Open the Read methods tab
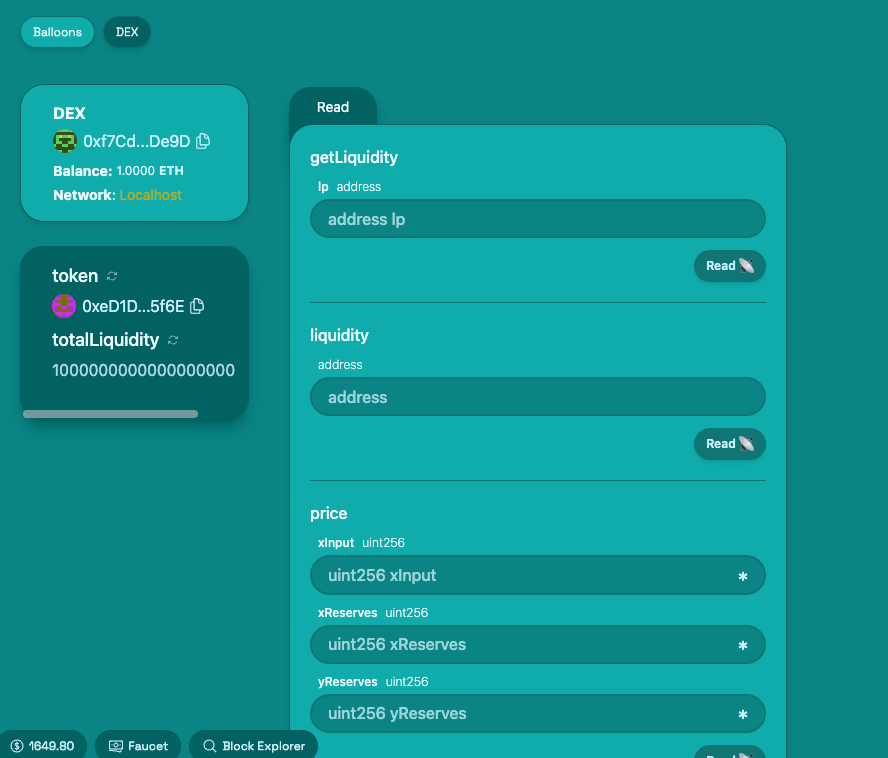 (333, 107)
